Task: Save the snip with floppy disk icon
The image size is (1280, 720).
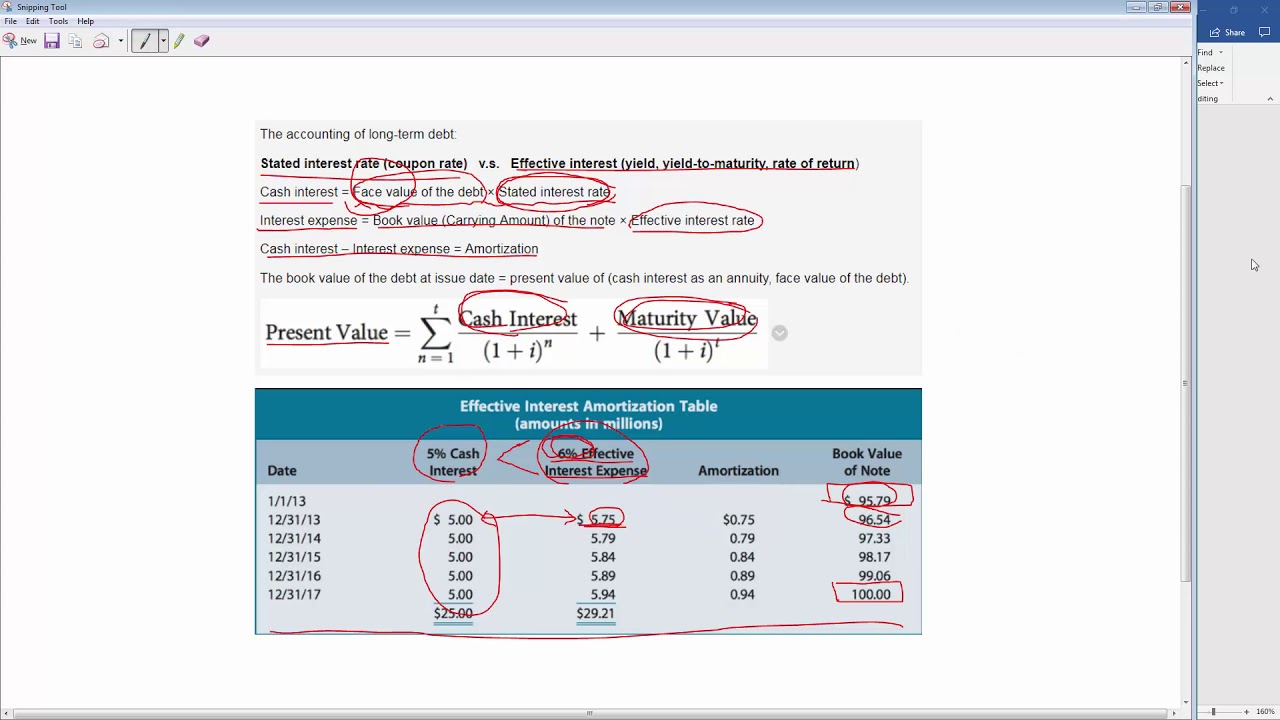Action: click(52, 41)
